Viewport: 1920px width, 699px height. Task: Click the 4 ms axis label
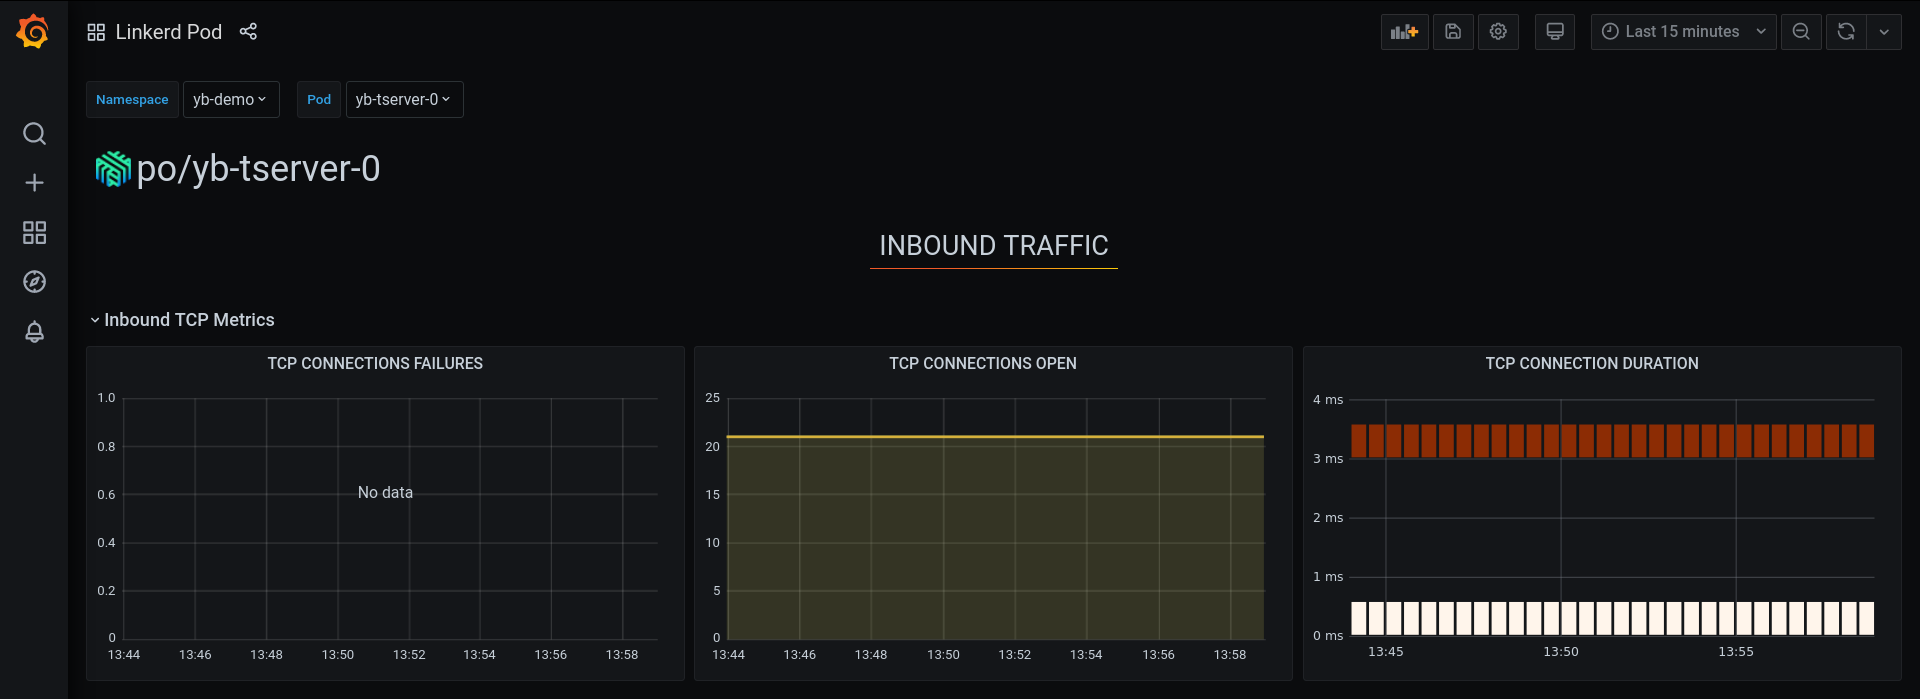coord(1328,400)
